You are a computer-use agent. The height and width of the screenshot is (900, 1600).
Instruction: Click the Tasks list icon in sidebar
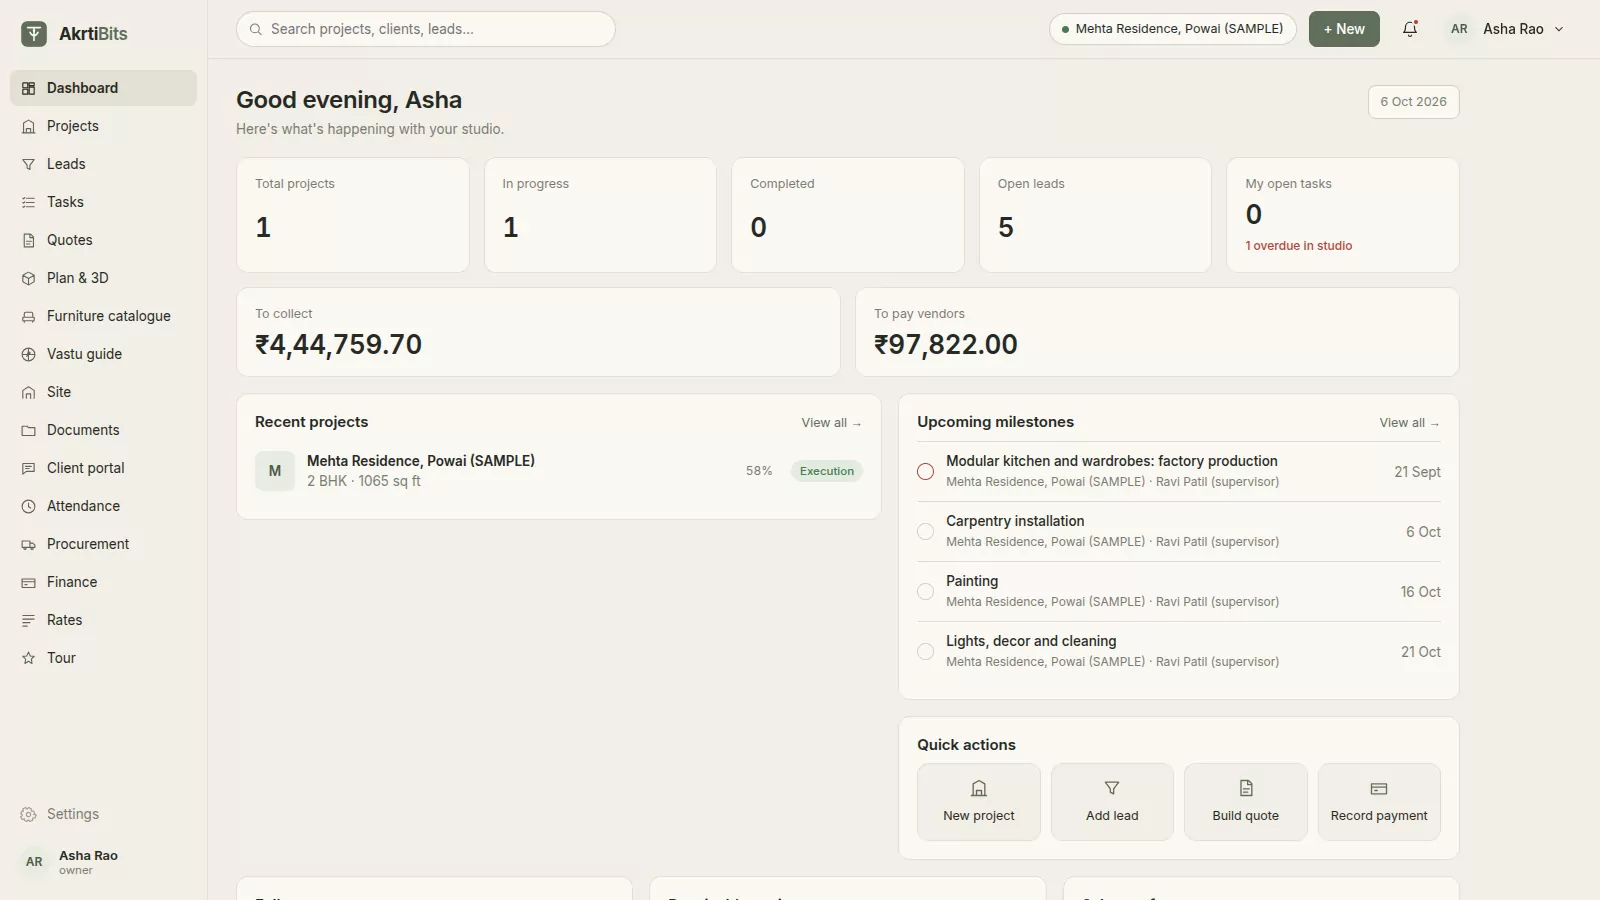[x=29, y=202]
